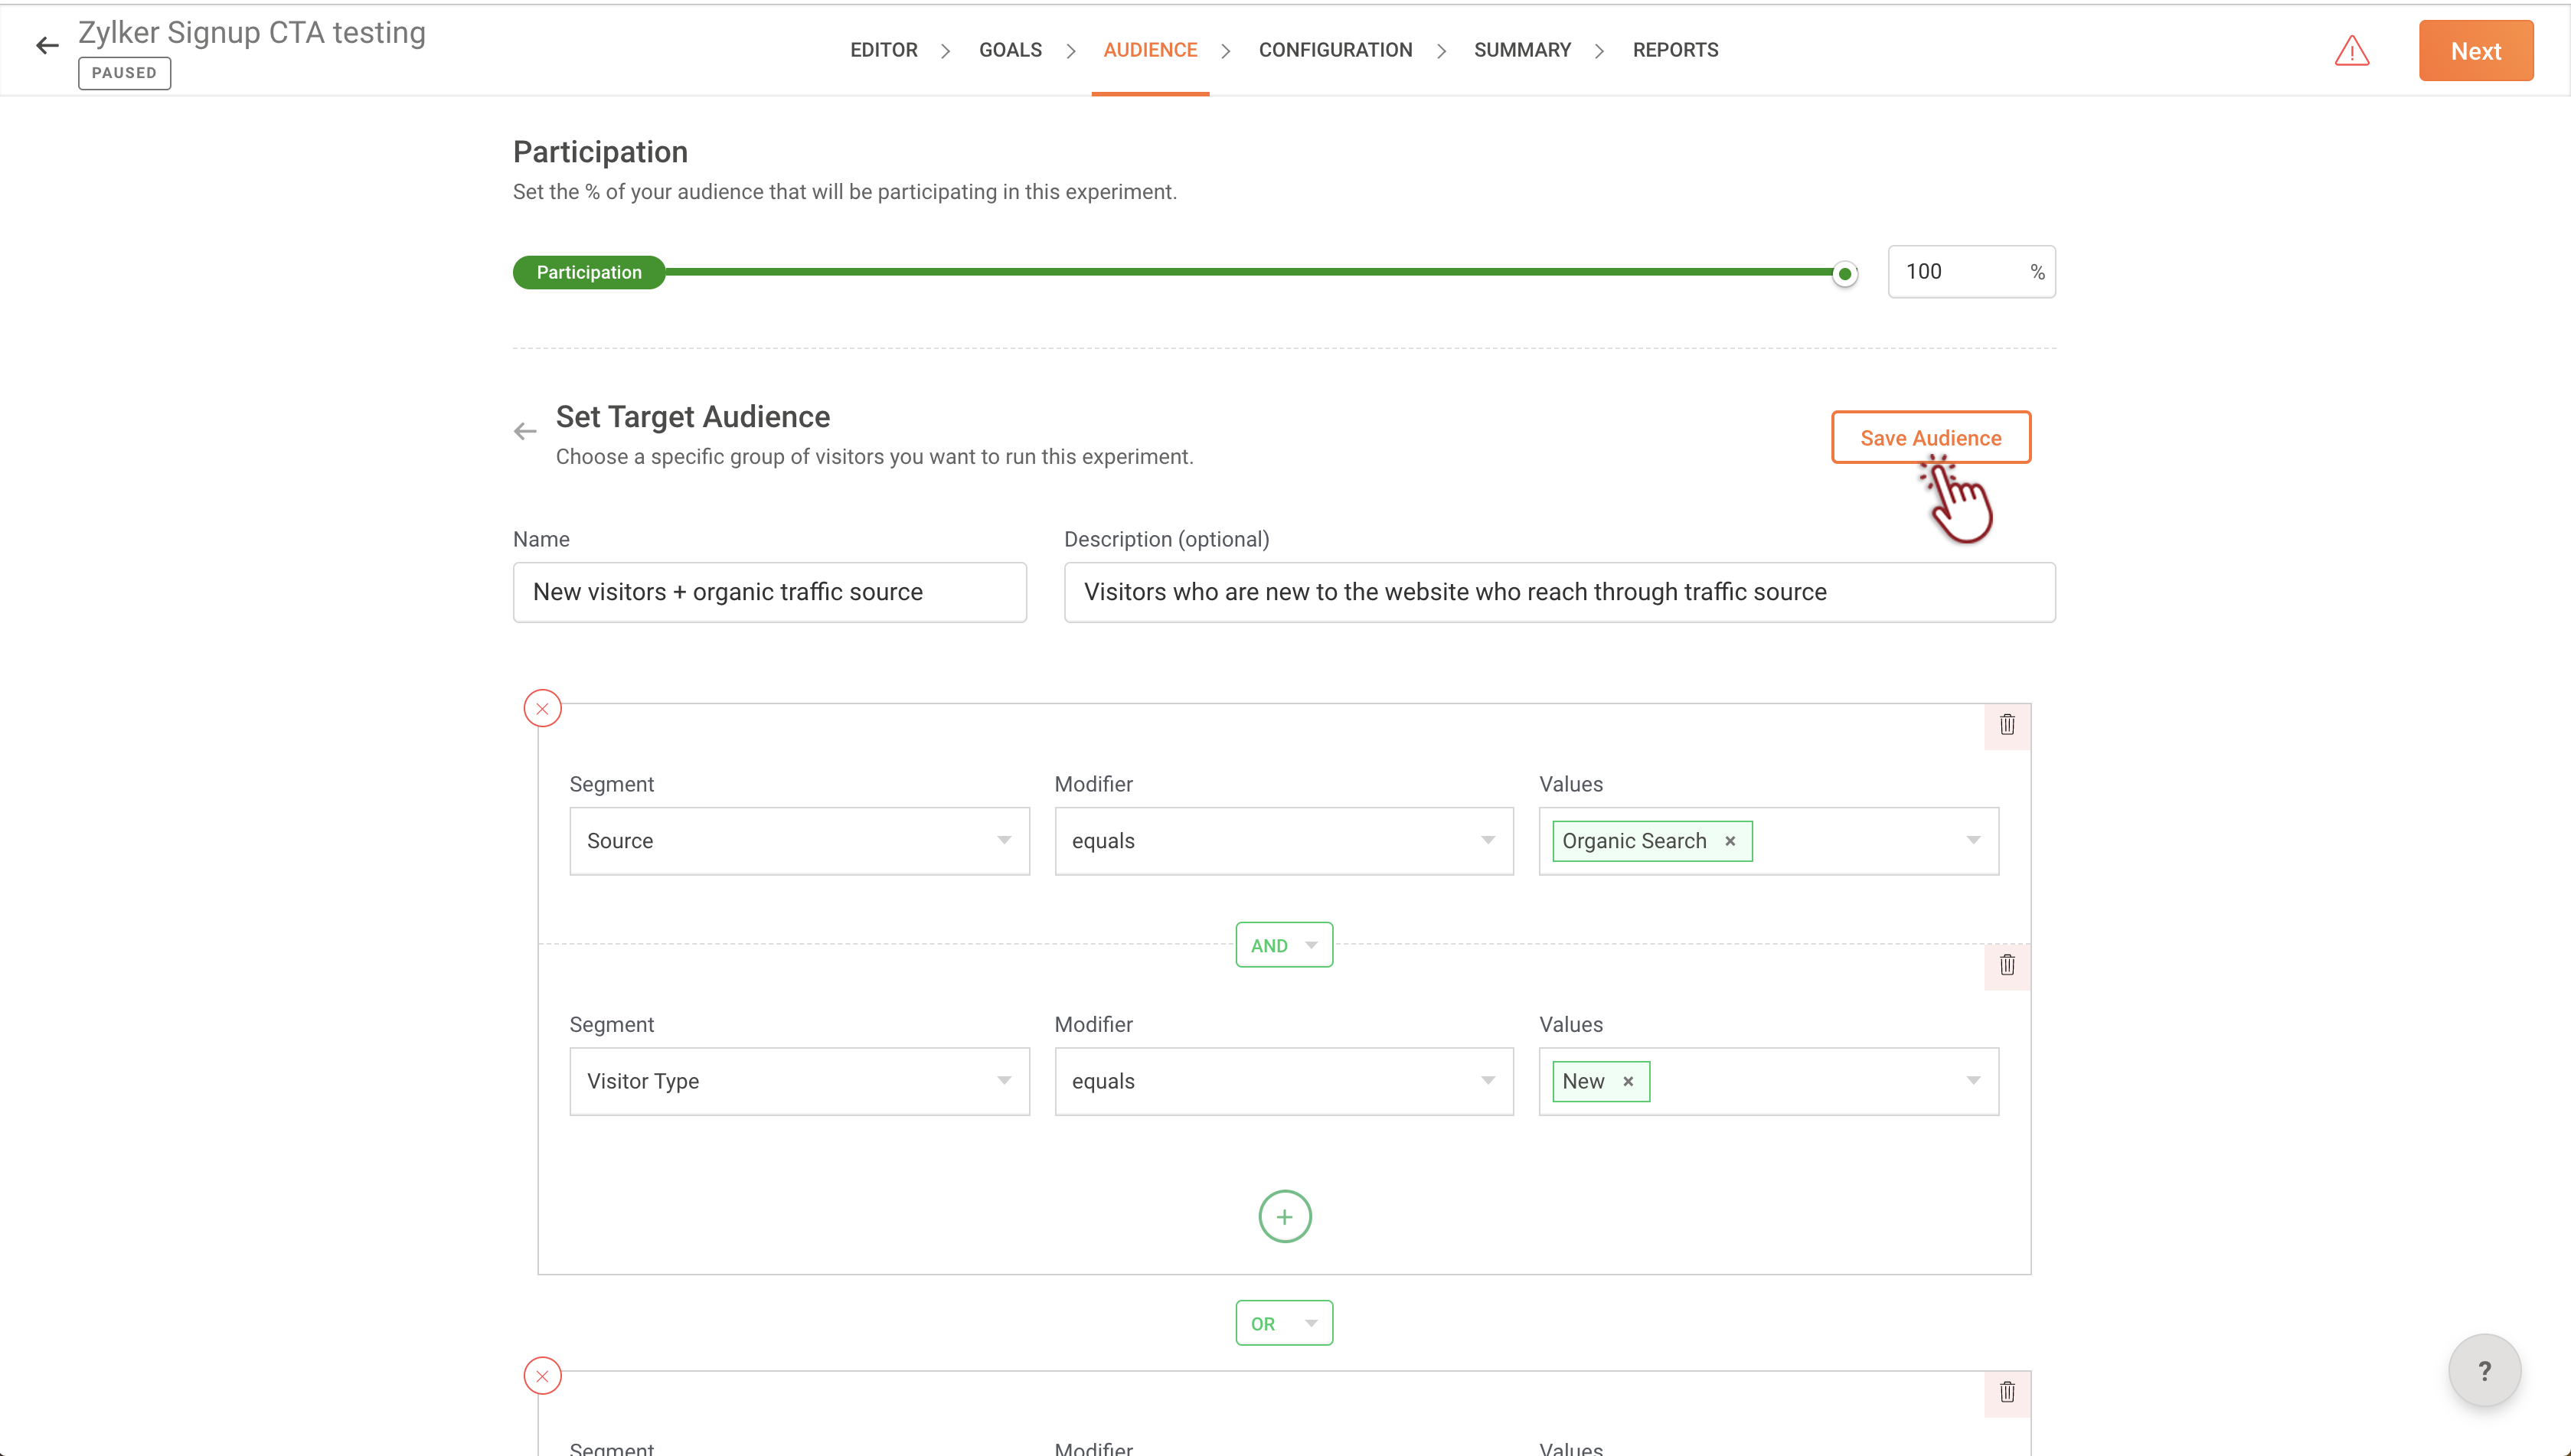Switch to the GOALS tab
Viewport: 2571px width, 1456px height.
(x=1010, y=50)
